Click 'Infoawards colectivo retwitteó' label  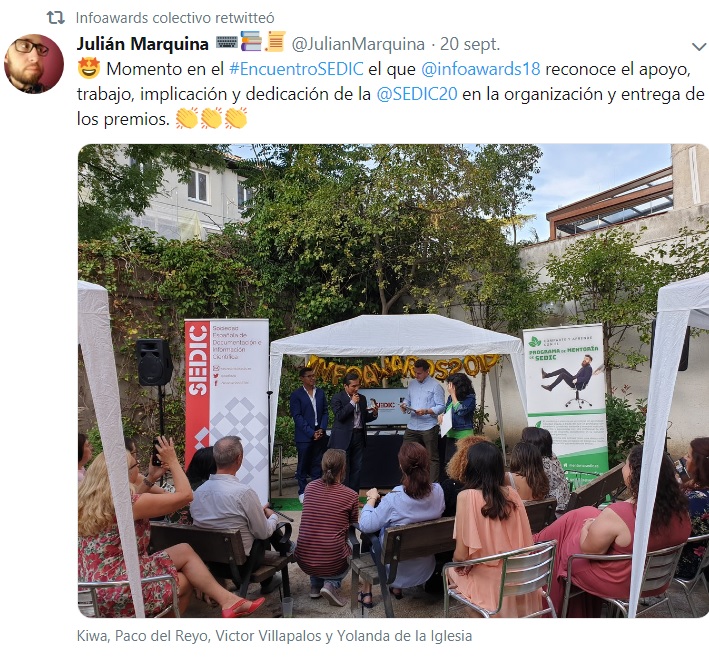(x=175, y=18)
